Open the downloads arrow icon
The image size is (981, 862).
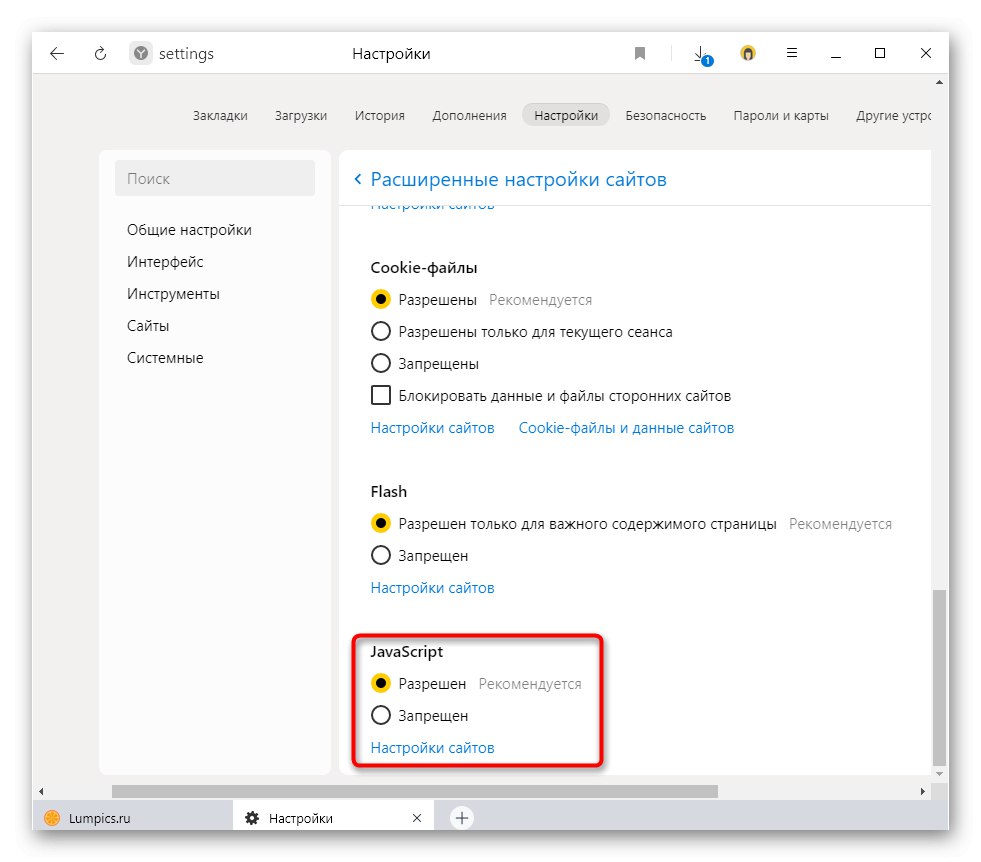tap(701, 54)
